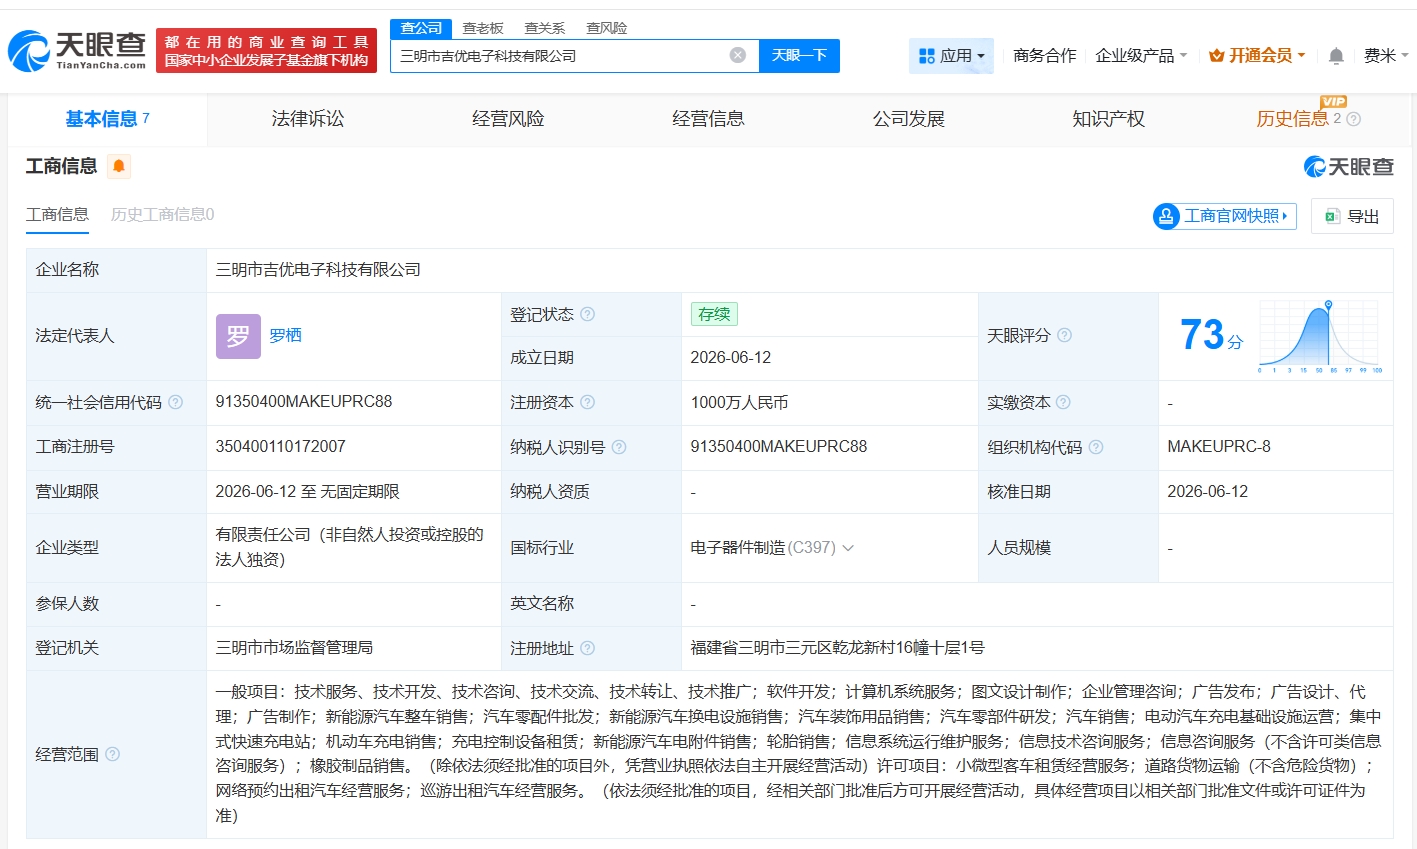Click the credit code 91350400MAKEUPRC88 under 统一社会信用代码
This screenshot has width=1417, height=849.
point(304,402)
